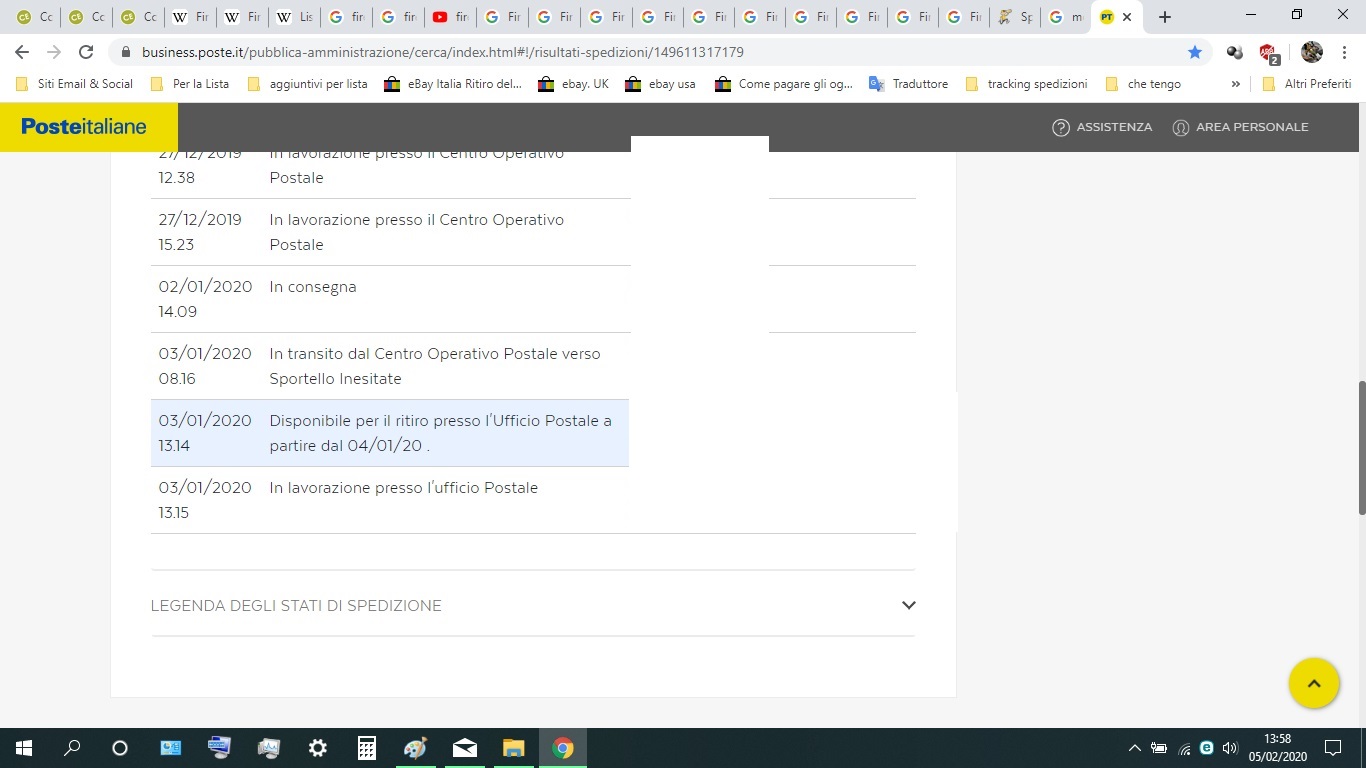Screen dimensions: 1366x768
Task: Open Area Personale account link
Action: pos(1240,127)
